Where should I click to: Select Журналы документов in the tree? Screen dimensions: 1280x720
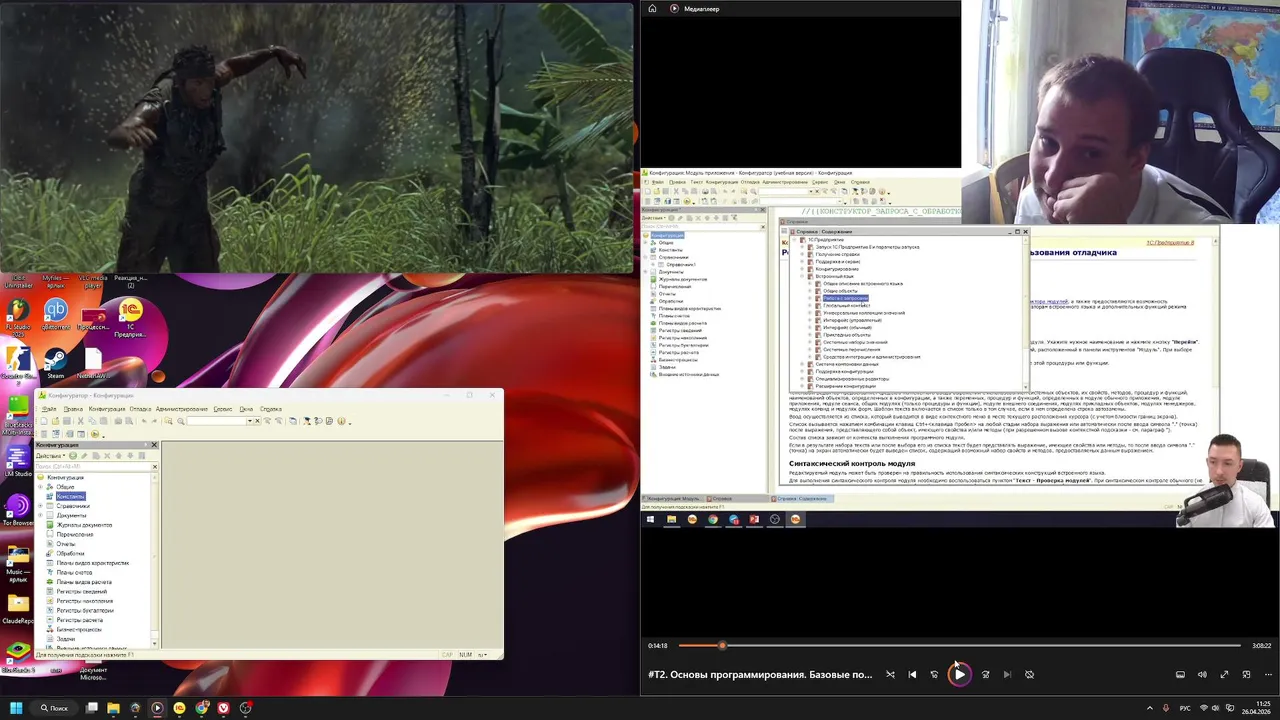click(x=84, y=525)
